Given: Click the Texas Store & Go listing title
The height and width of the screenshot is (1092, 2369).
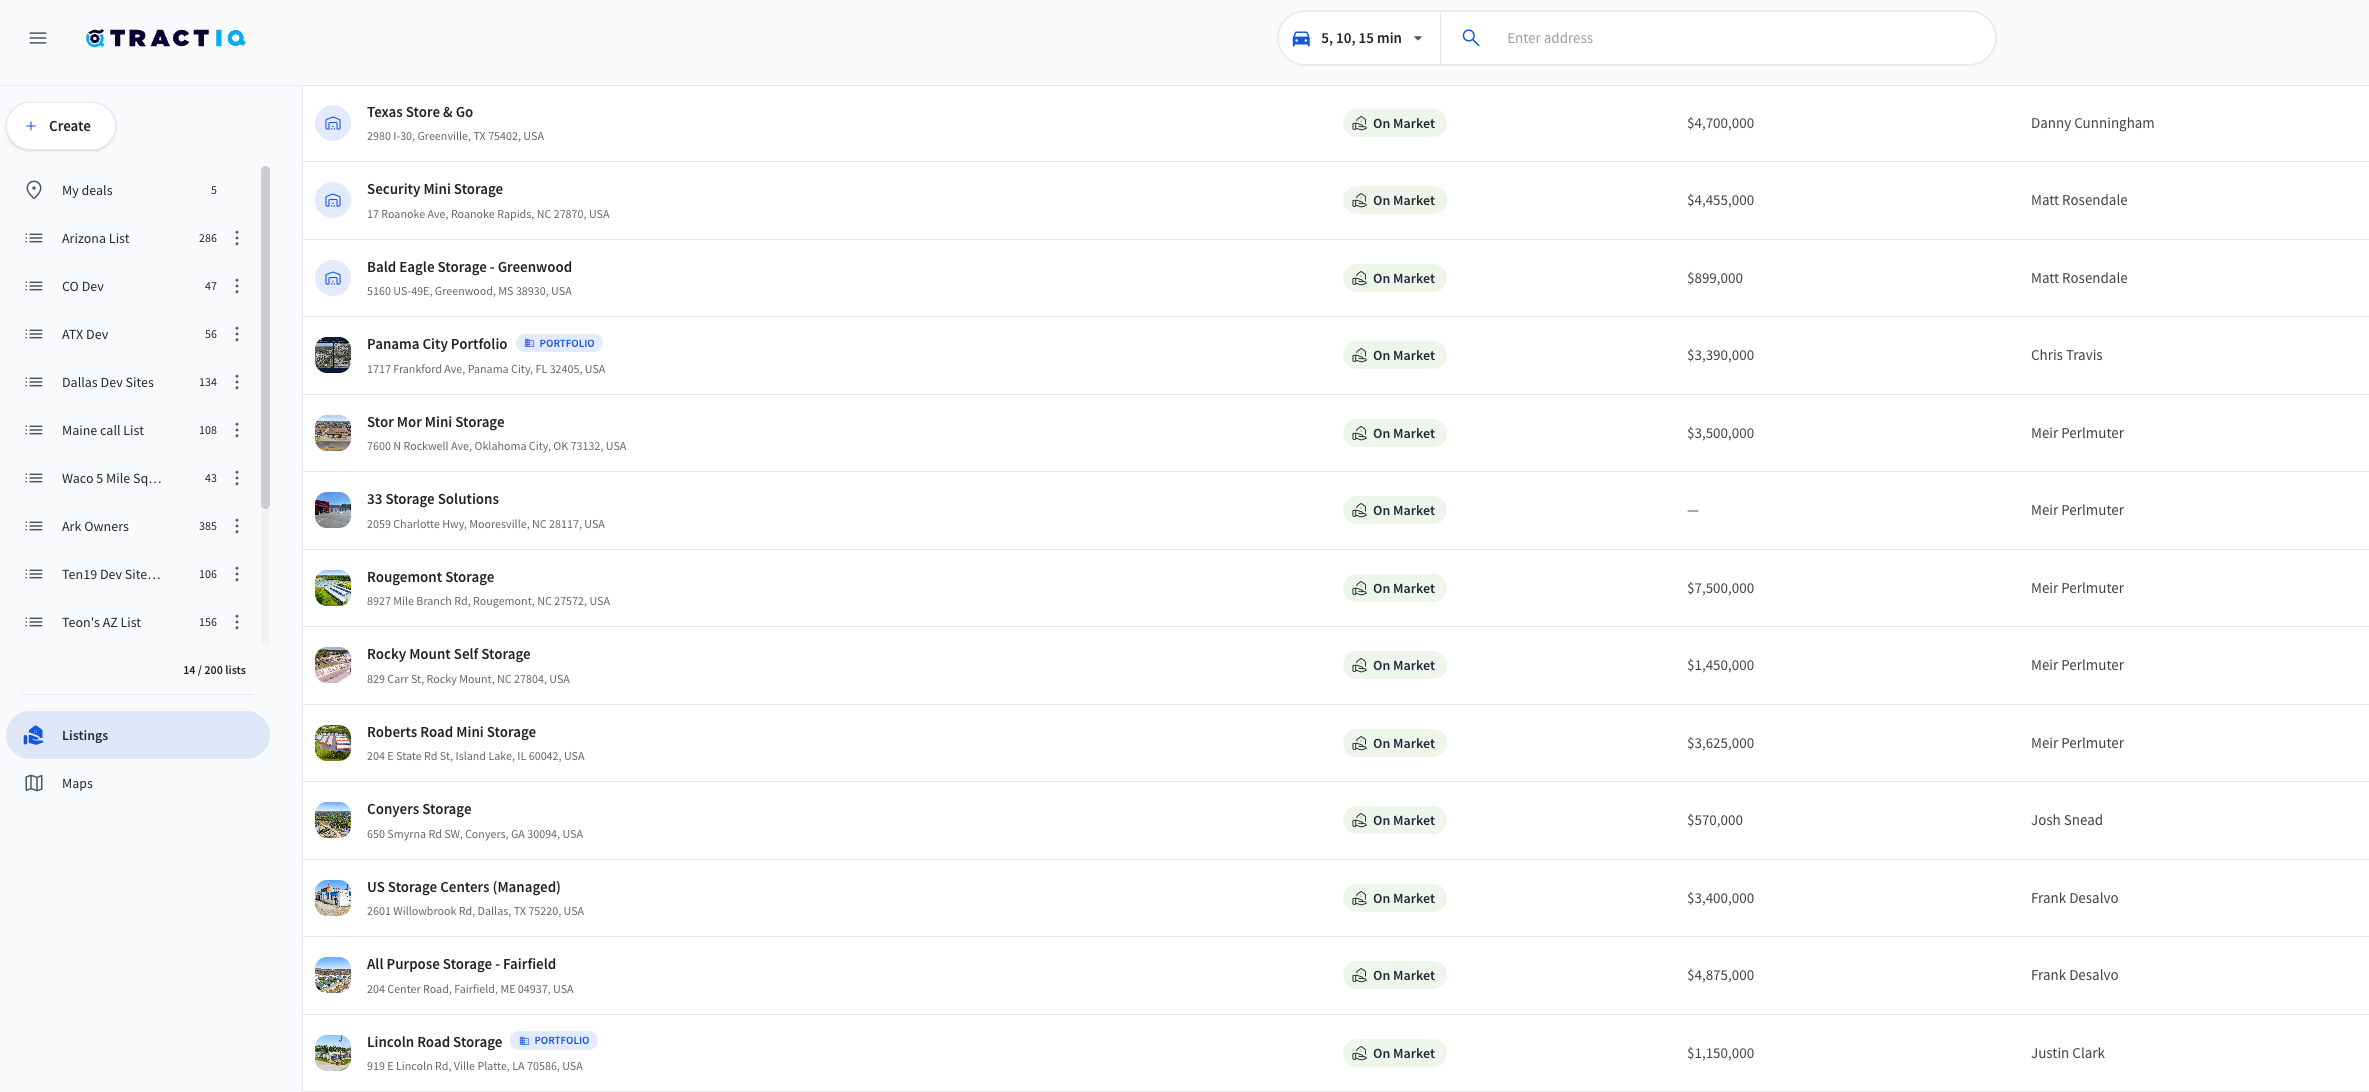Looking at the screenshot, I should click(x=420, y=112).
